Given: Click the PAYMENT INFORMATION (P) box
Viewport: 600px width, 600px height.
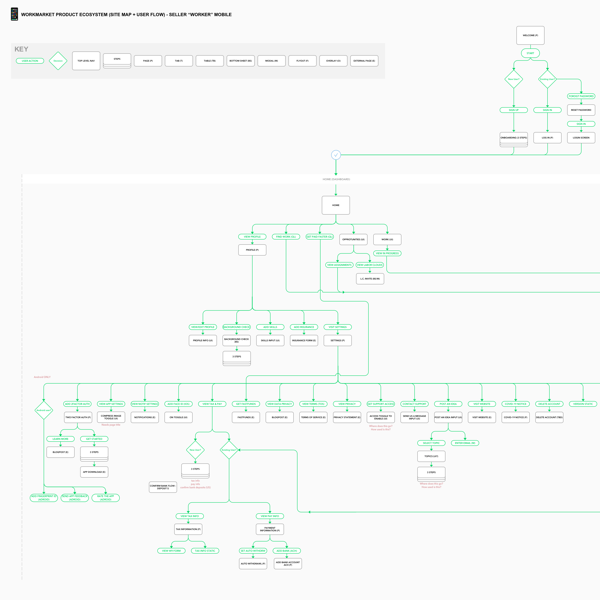Looking at the screenshot, I should tap(270, 529).
